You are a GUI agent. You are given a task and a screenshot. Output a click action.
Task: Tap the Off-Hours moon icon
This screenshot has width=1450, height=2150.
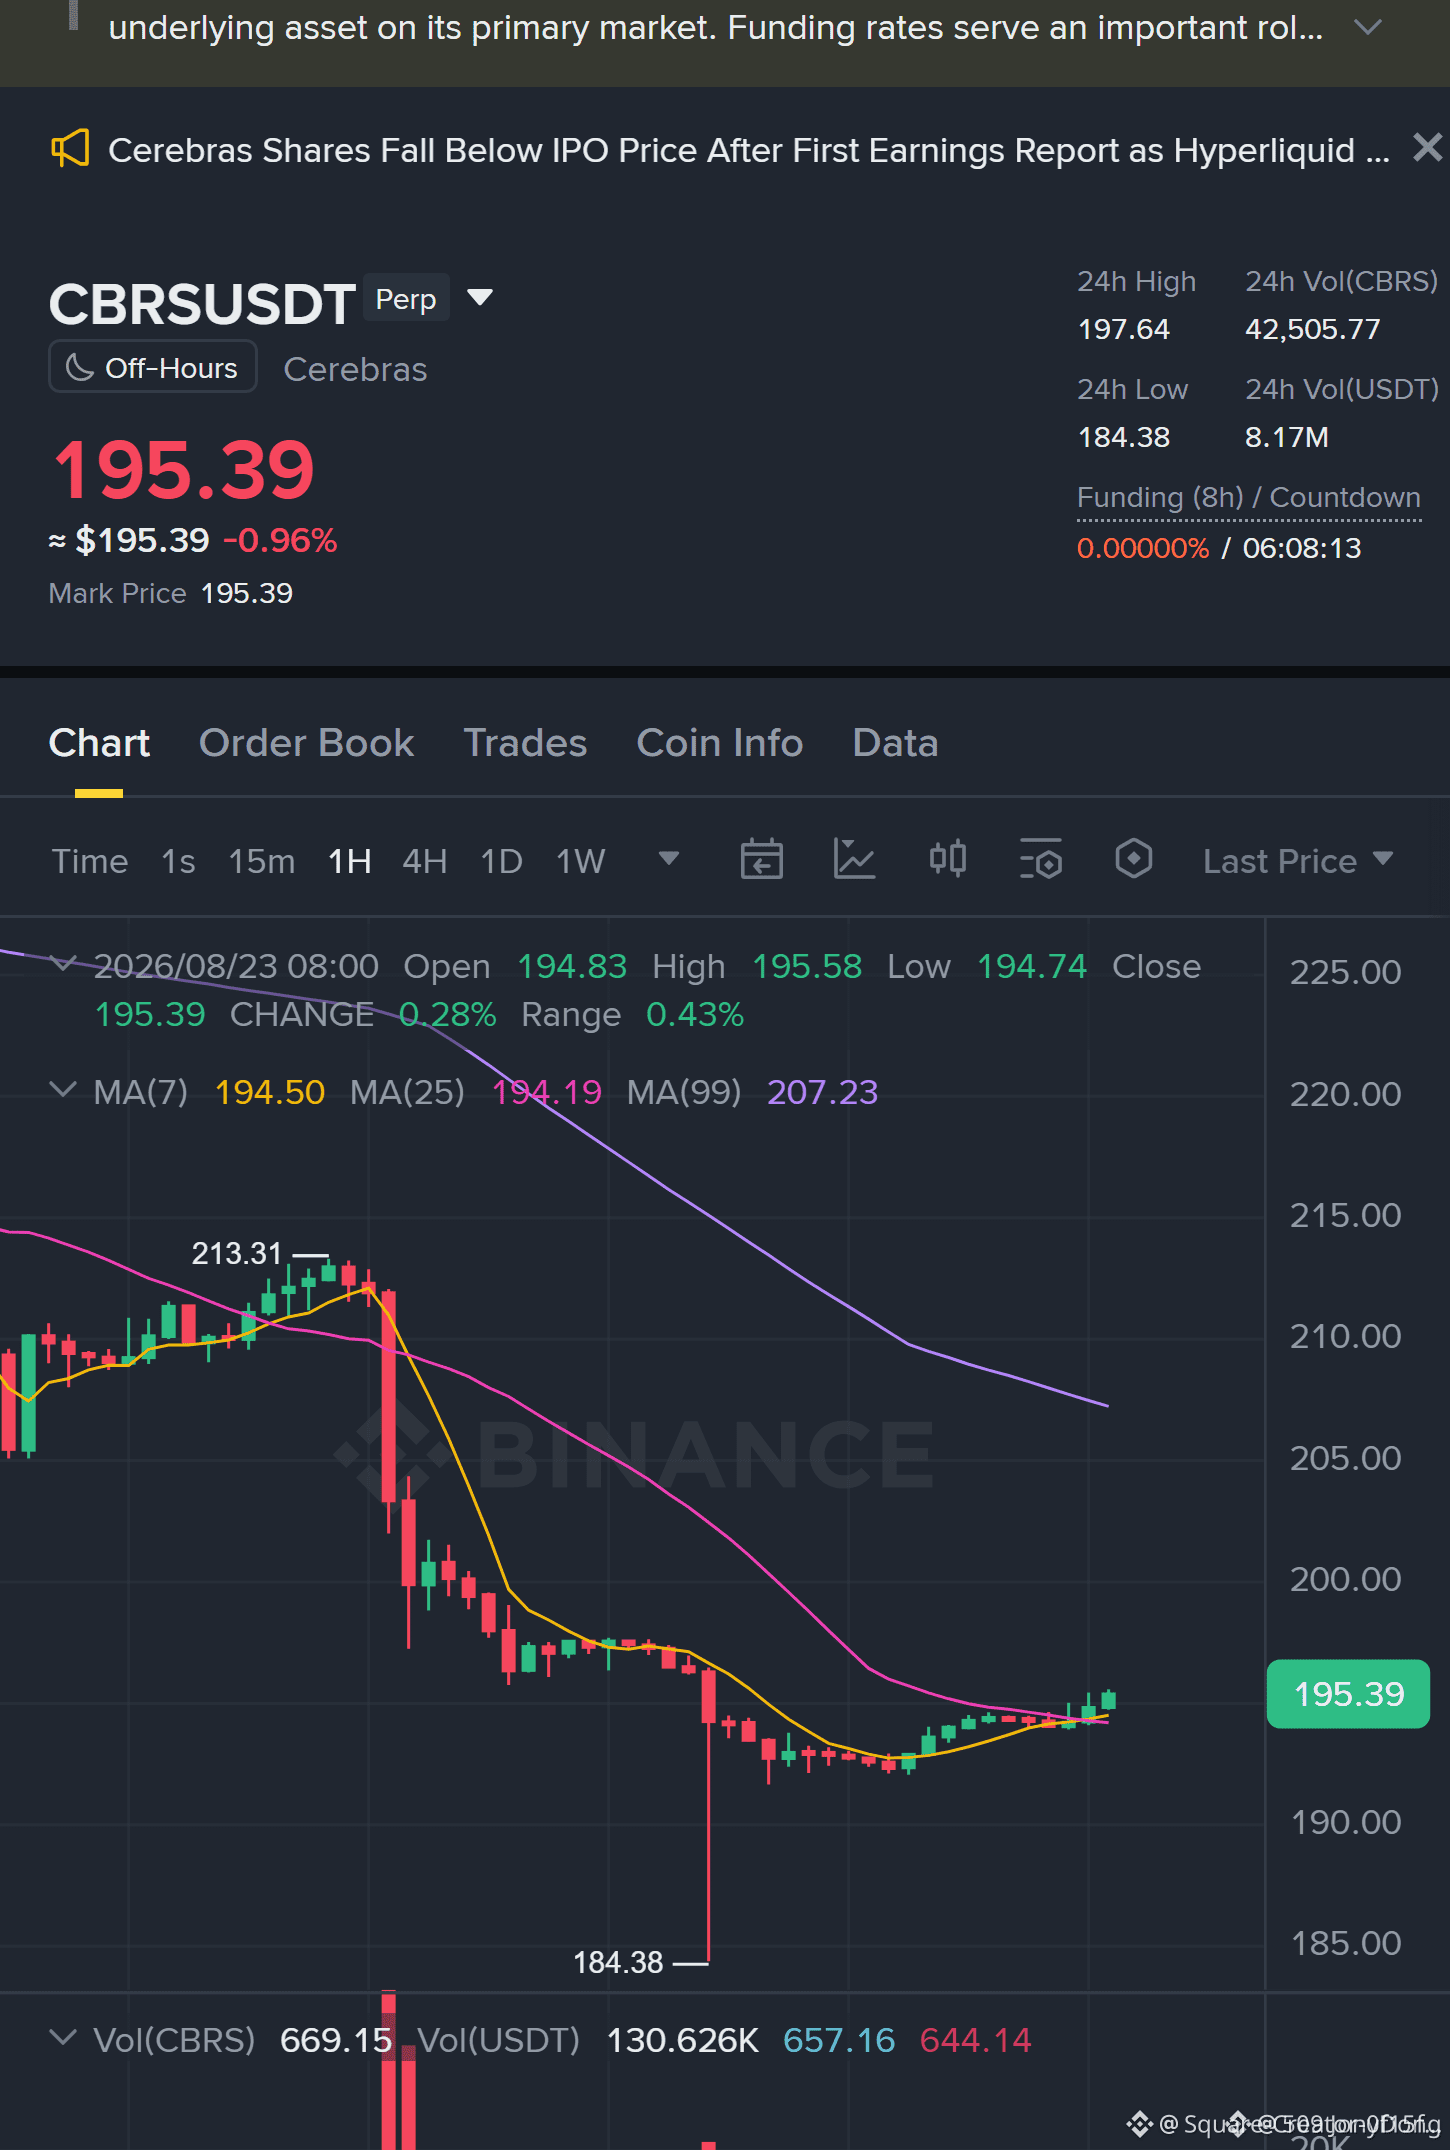(79, 367)
